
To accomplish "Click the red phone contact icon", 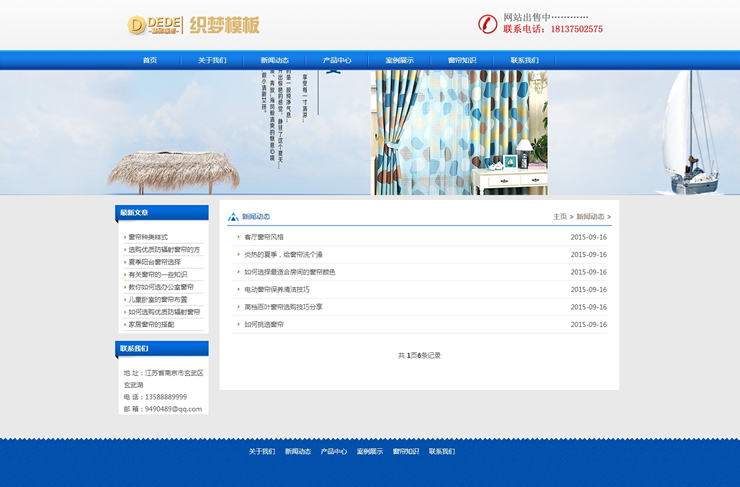I will [x=487, y=24].
